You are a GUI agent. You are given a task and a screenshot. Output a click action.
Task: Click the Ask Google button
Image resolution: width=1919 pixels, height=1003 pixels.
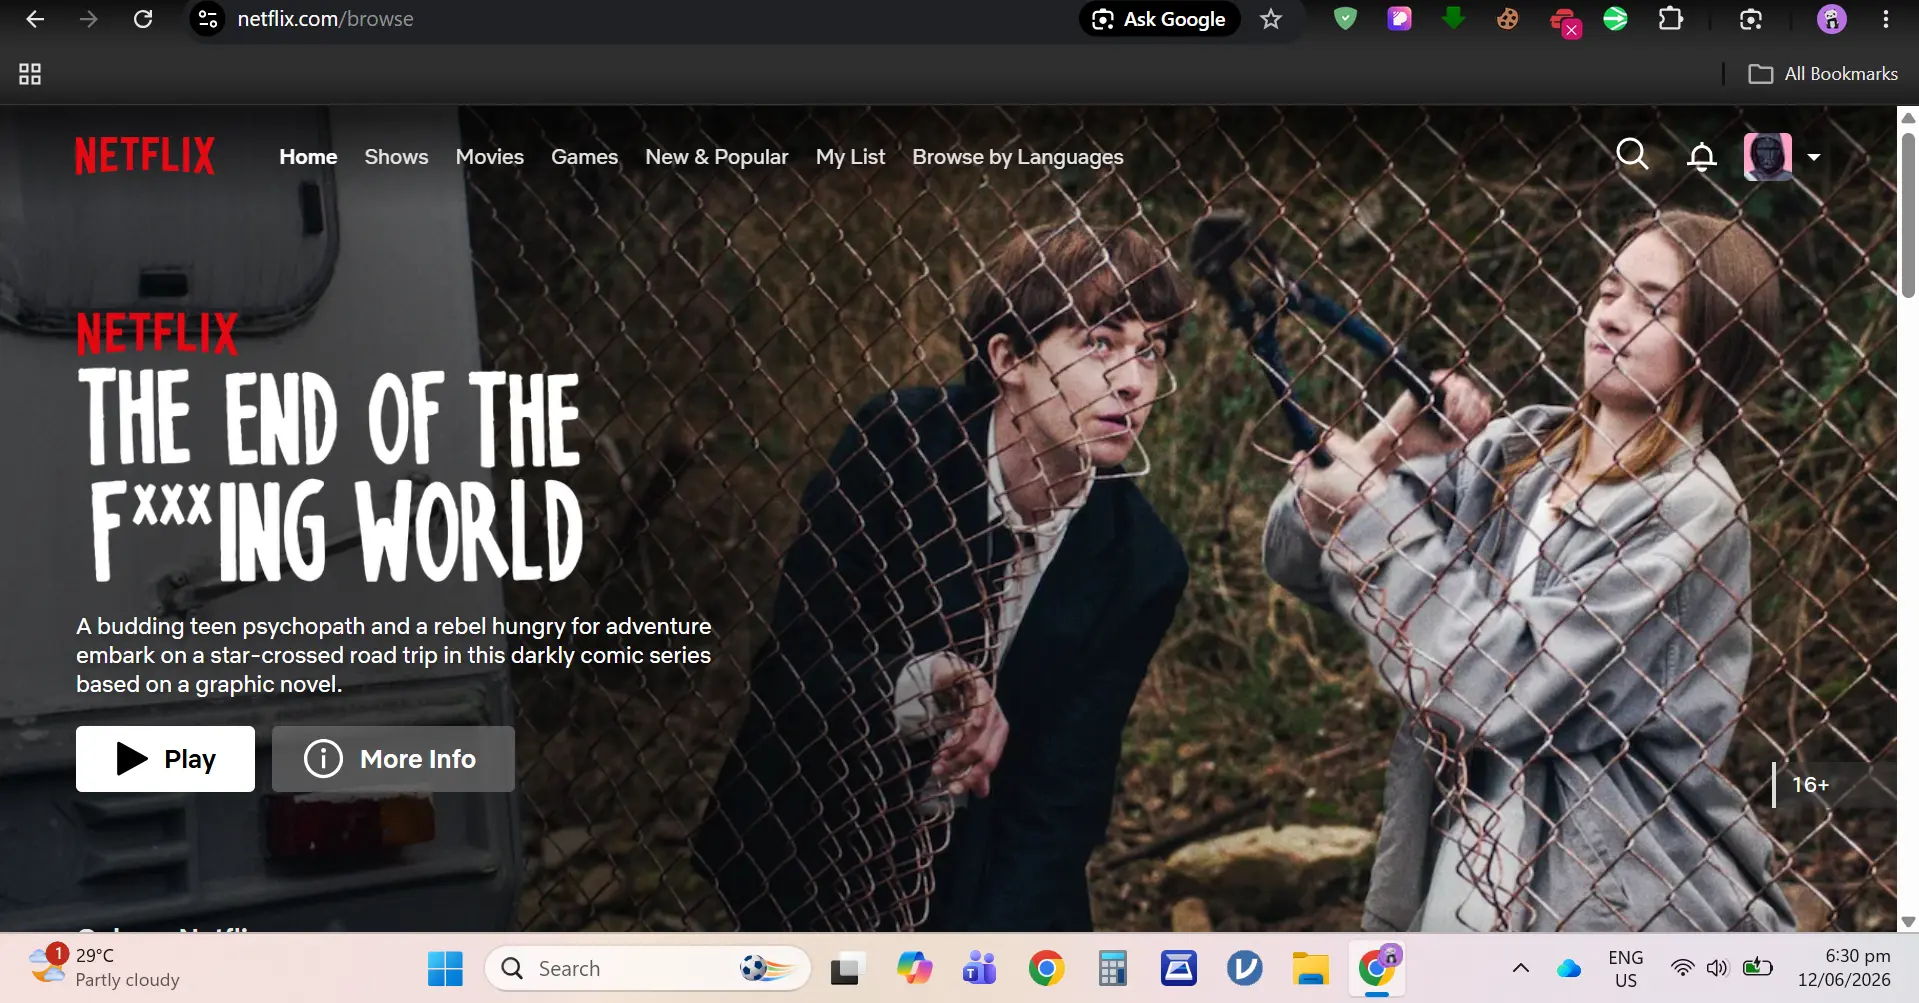click(x=1160, y=19)
